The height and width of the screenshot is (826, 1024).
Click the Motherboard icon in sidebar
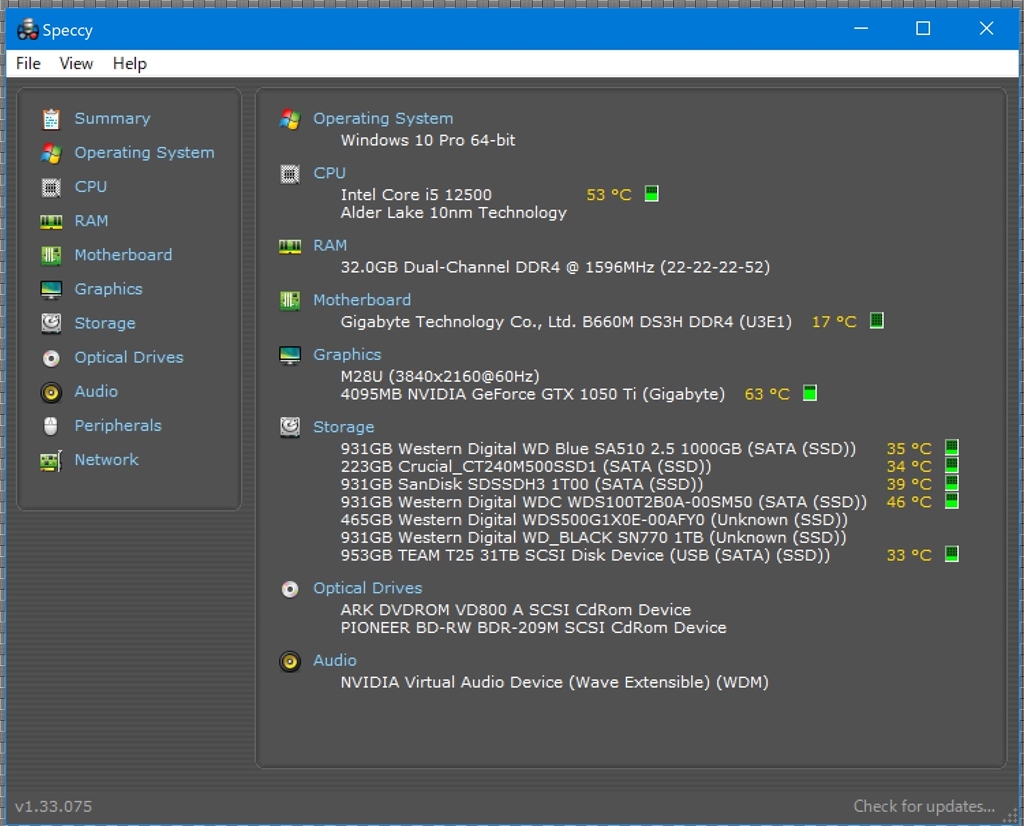[51, 255]
